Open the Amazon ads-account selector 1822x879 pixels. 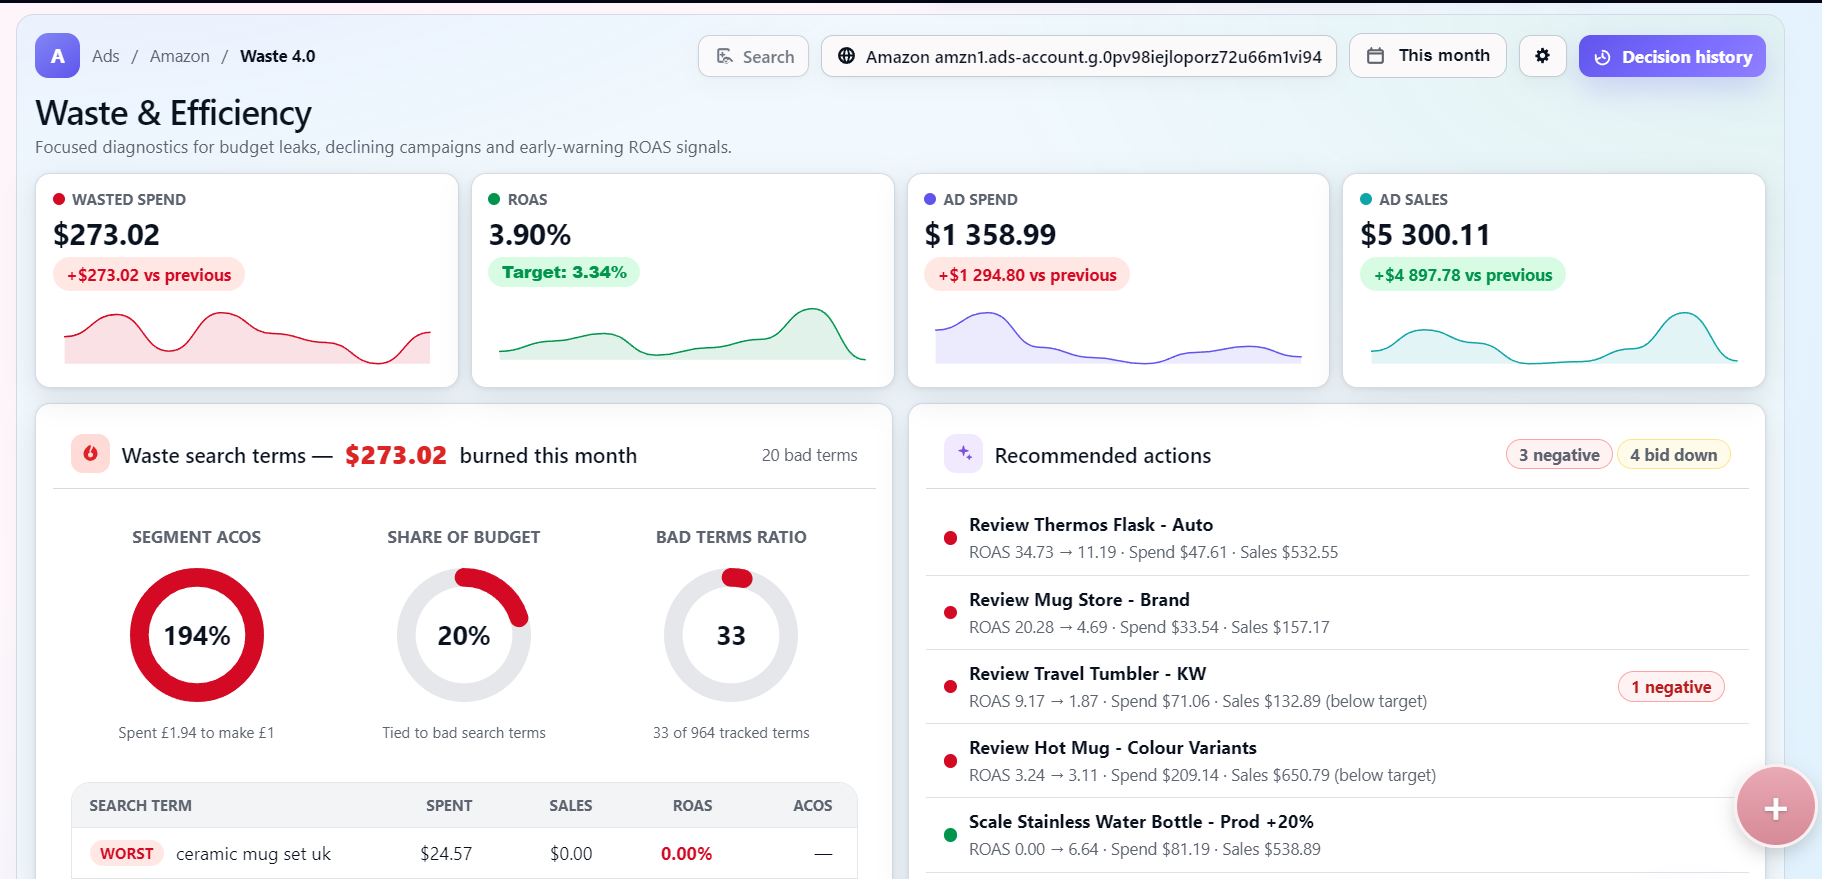[1079, 56]
